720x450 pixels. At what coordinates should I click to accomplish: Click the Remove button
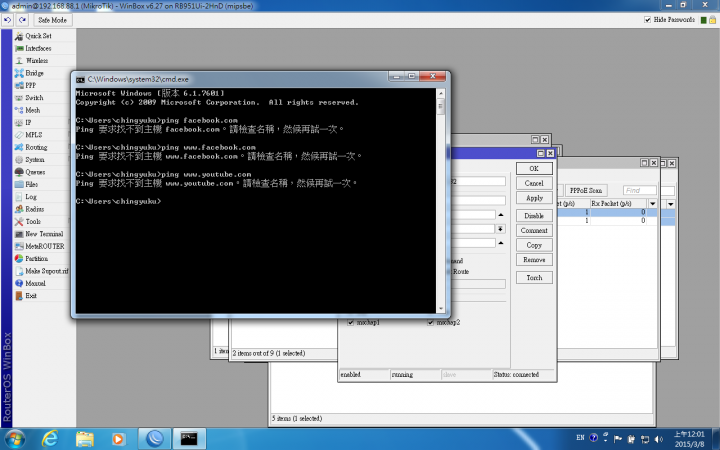pyautogui.click(x=534, y=260)
